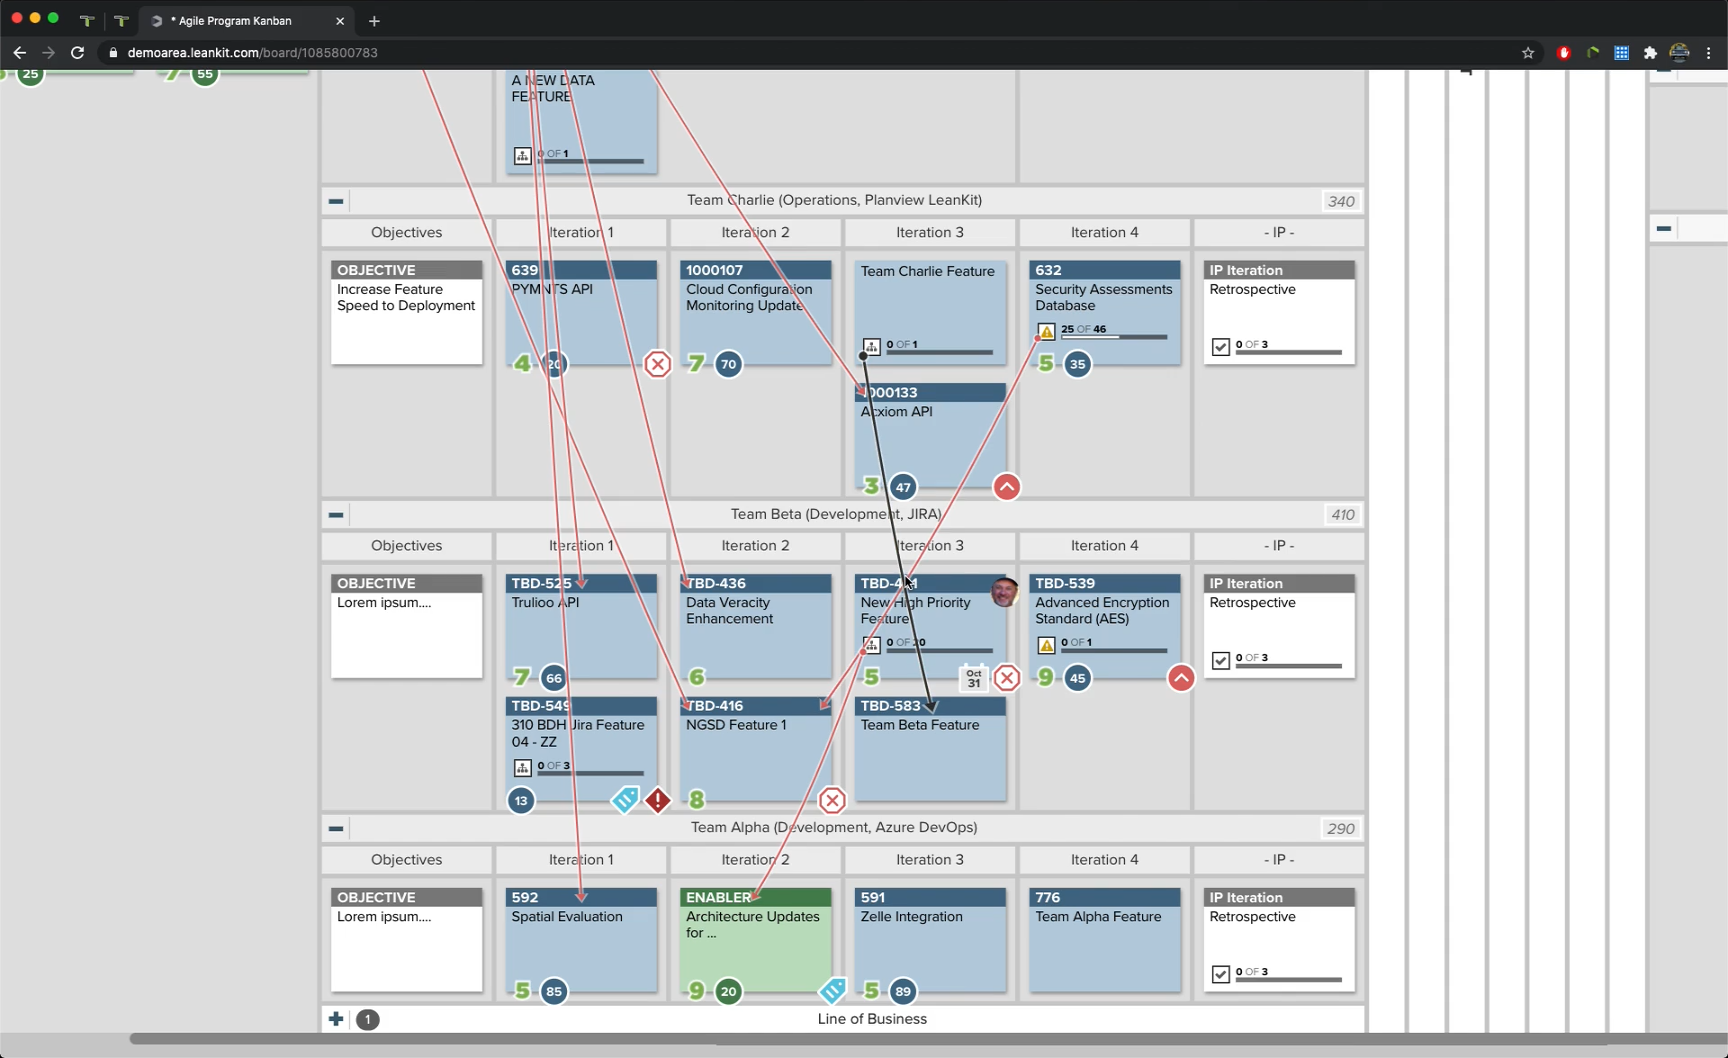Click the warning icon on Security Assessments Database card
The width and height of the screenshot is (1728, 1058).
tap(1046, 331)
